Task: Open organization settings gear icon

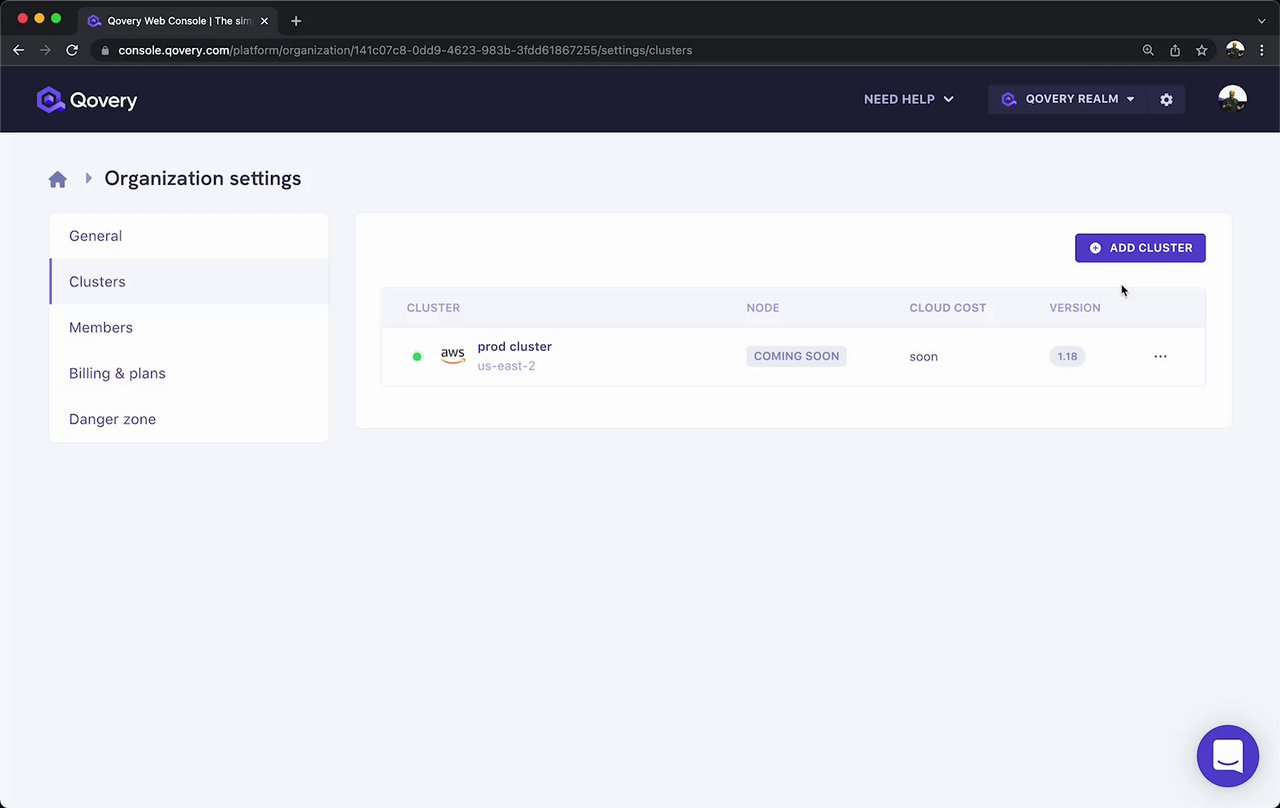Action: click(1166, 100)
